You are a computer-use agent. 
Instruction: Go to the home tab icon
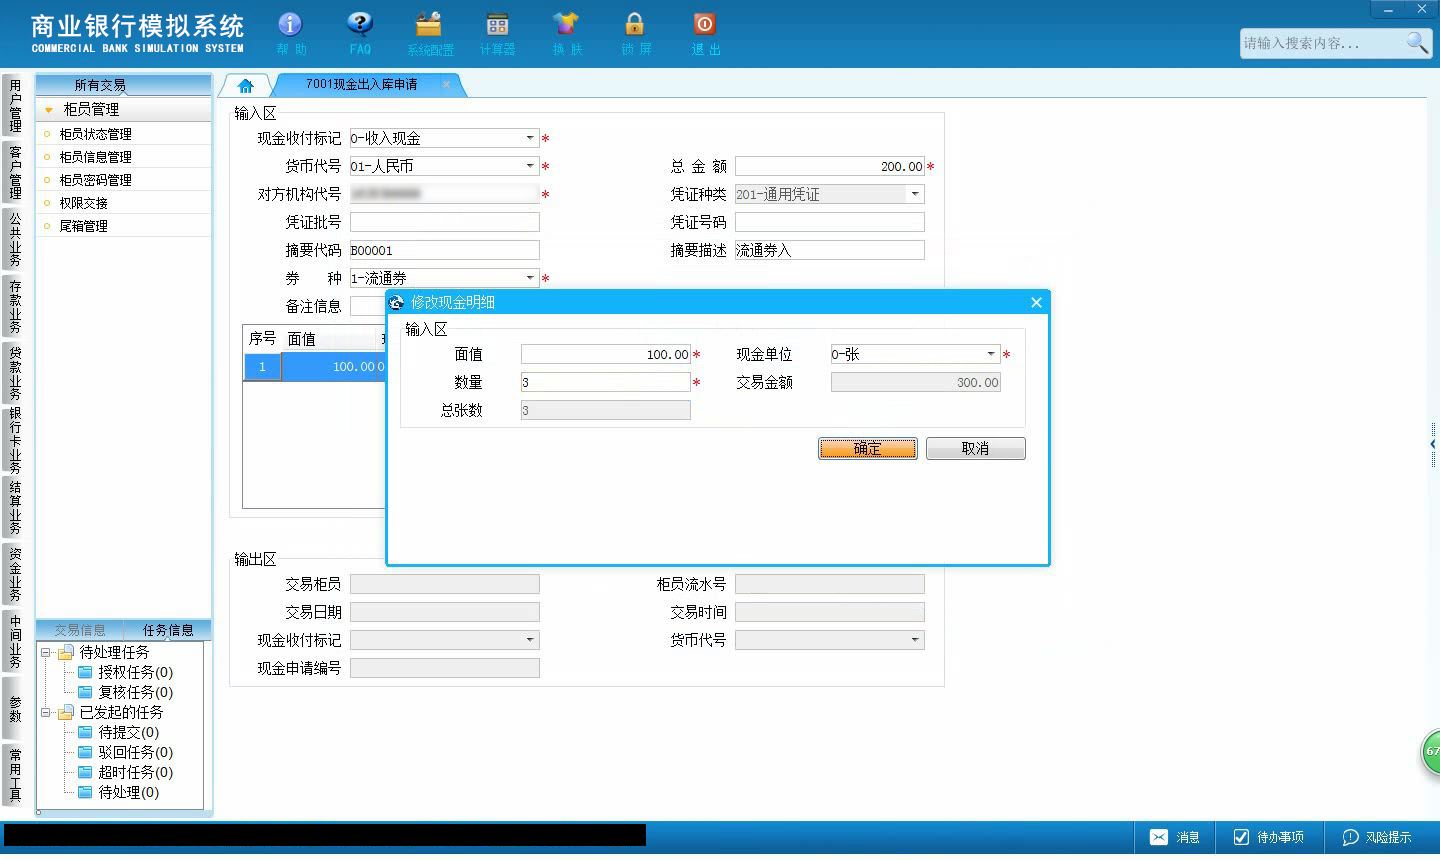point(246,85)
